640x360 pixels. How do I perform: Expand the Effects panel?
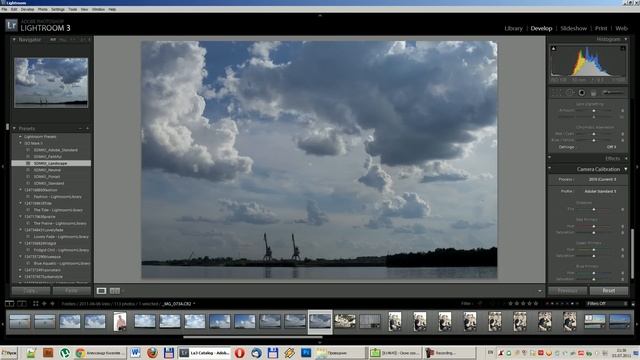point(626,158)
